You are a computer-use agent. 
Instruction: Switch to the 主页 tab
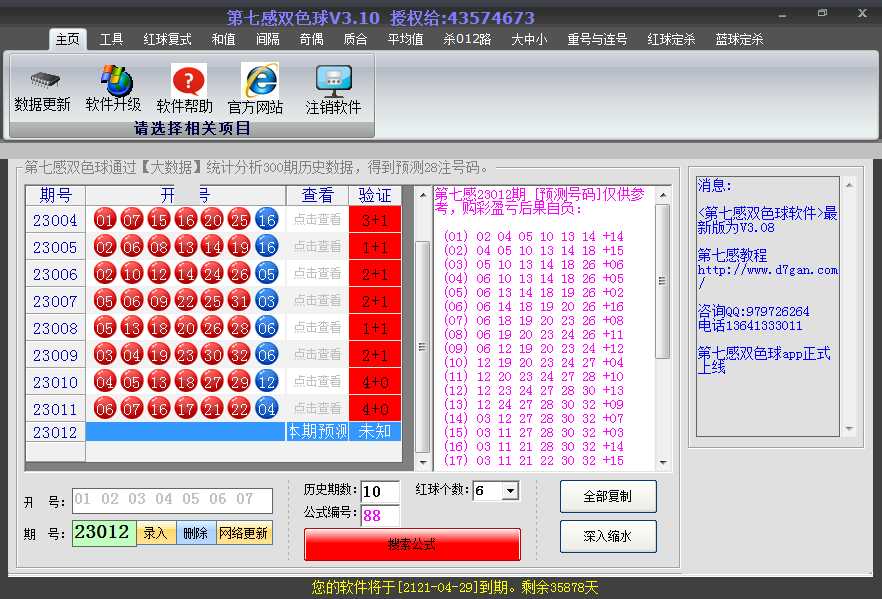pyautogui.click(x=68, y=39)
